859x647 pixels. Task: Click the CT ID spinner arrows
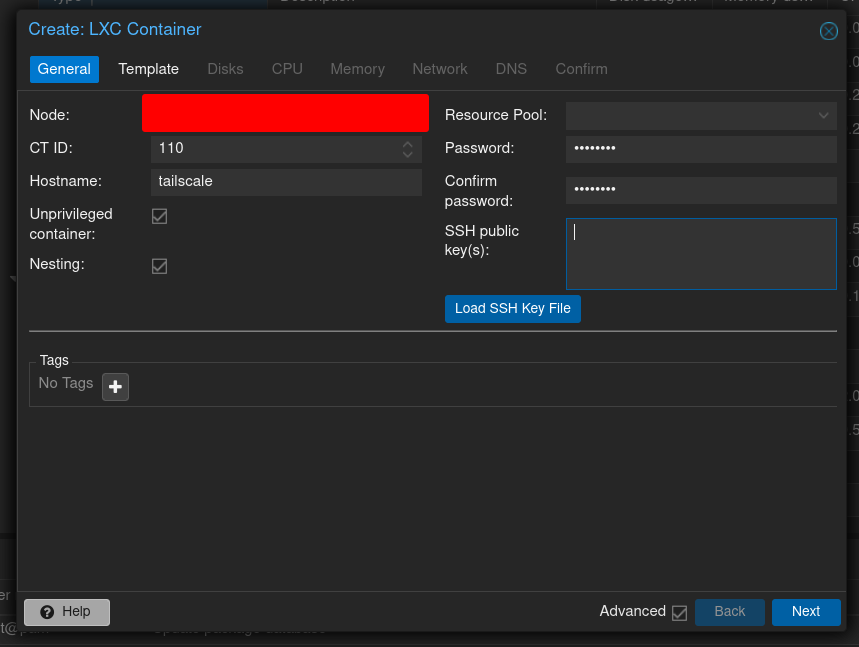pyautogui.click(x=408, y=149)
